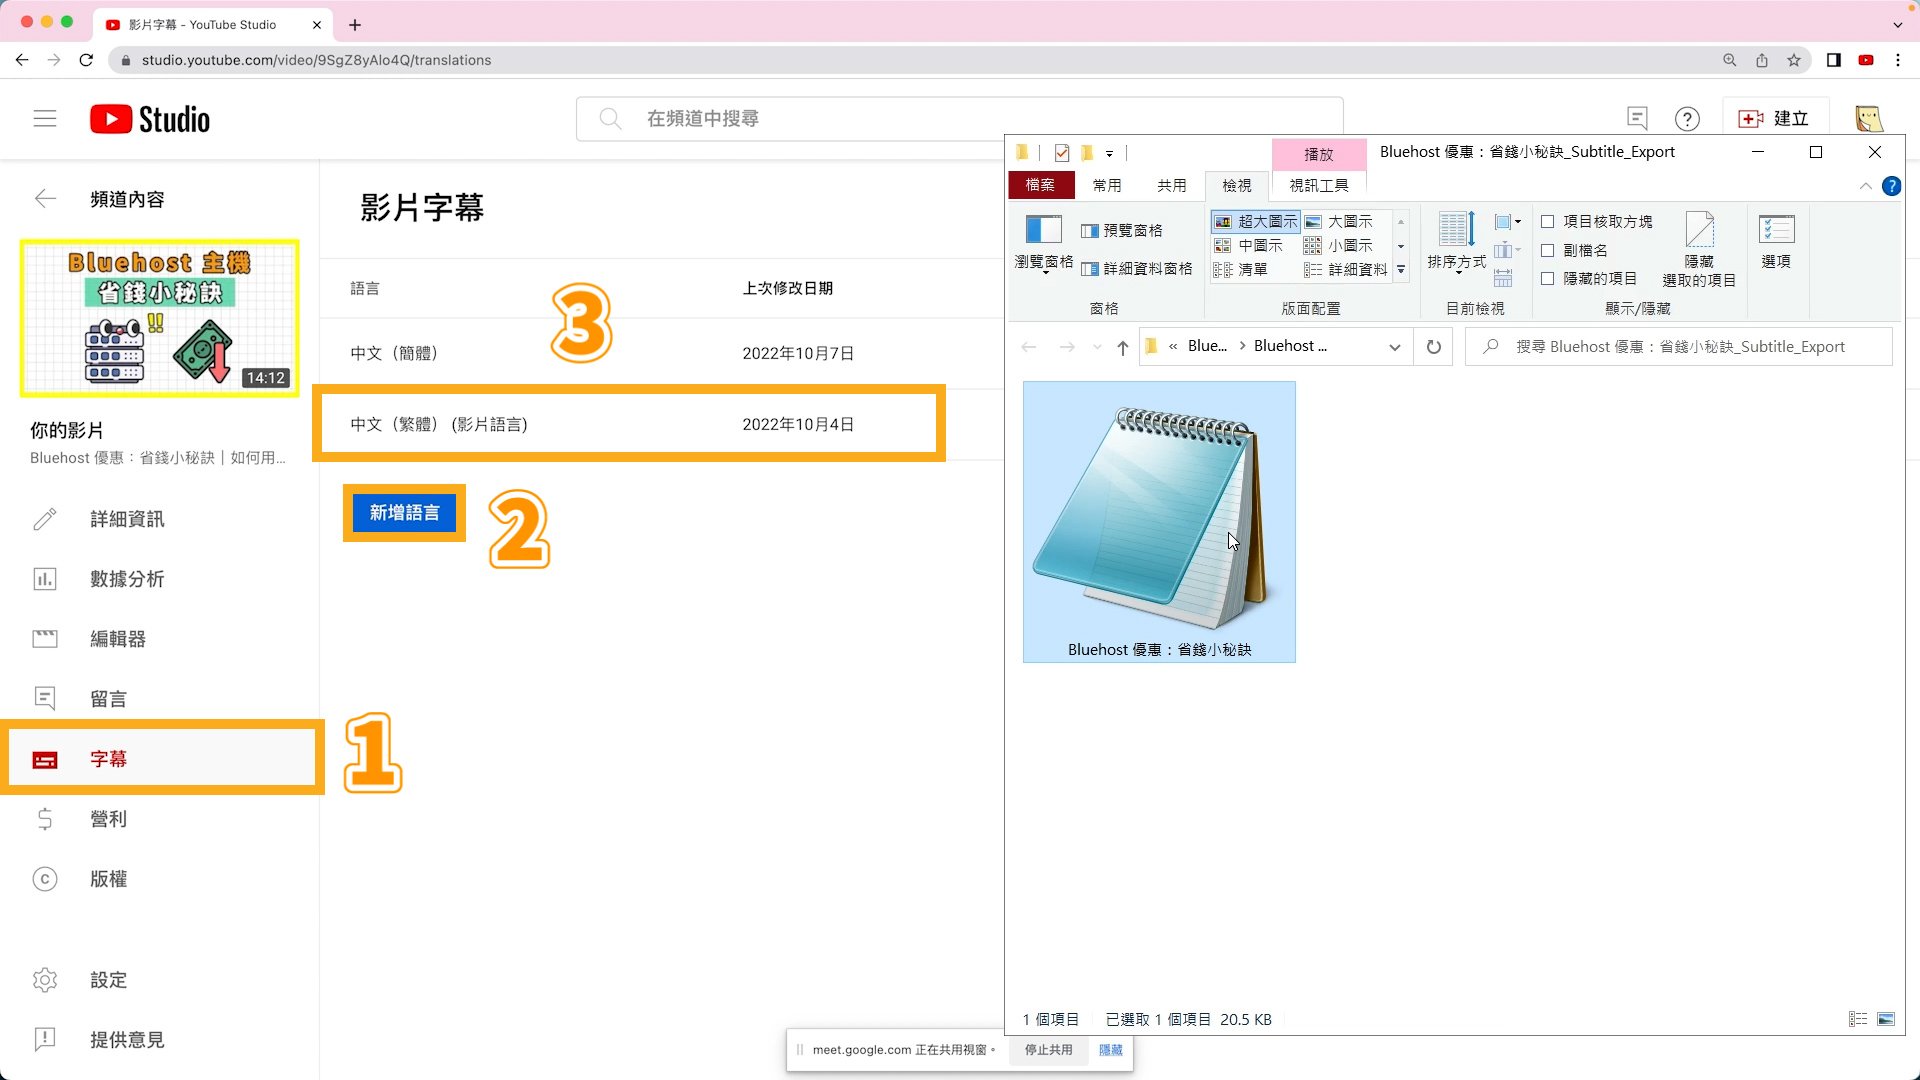Open 版權 copyright in sidebar
This screenshot has width=1920, height=1080.
pos(160,879)
